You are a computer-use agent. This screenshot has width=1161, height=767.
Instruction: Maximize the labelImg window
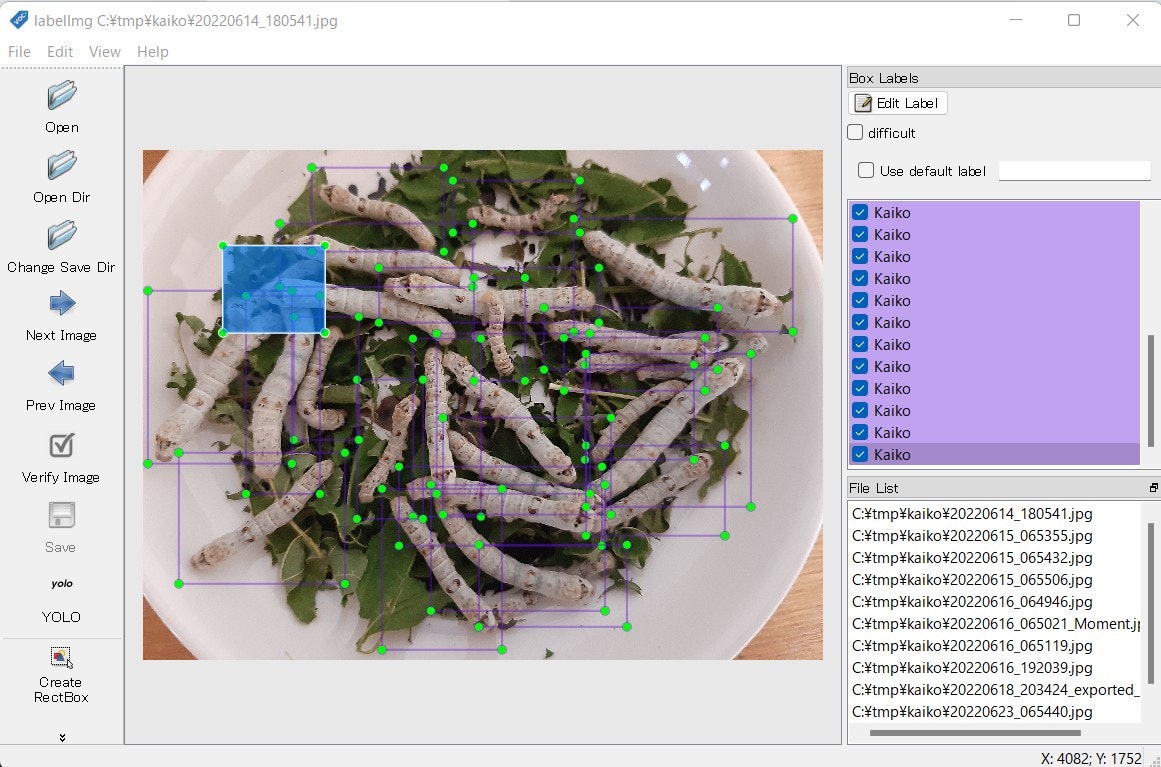click(x=1074, y=20)
